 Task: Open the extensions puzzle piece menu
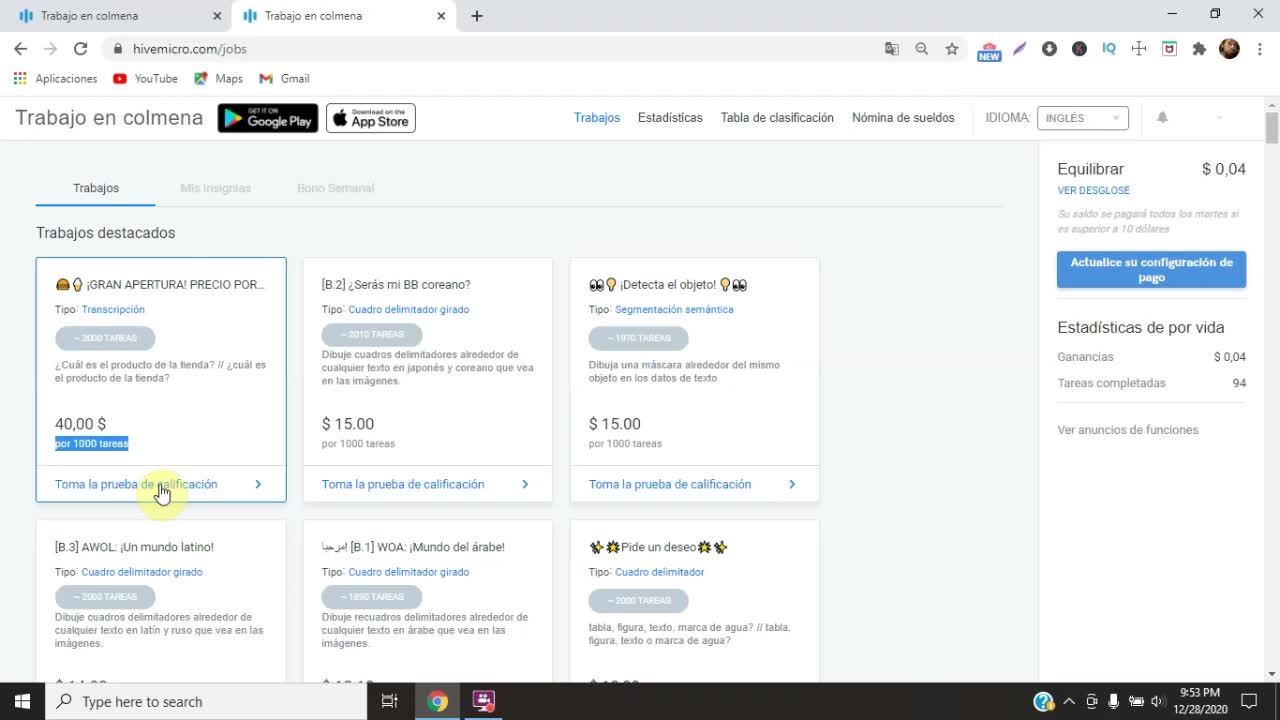coord(1199,48)
